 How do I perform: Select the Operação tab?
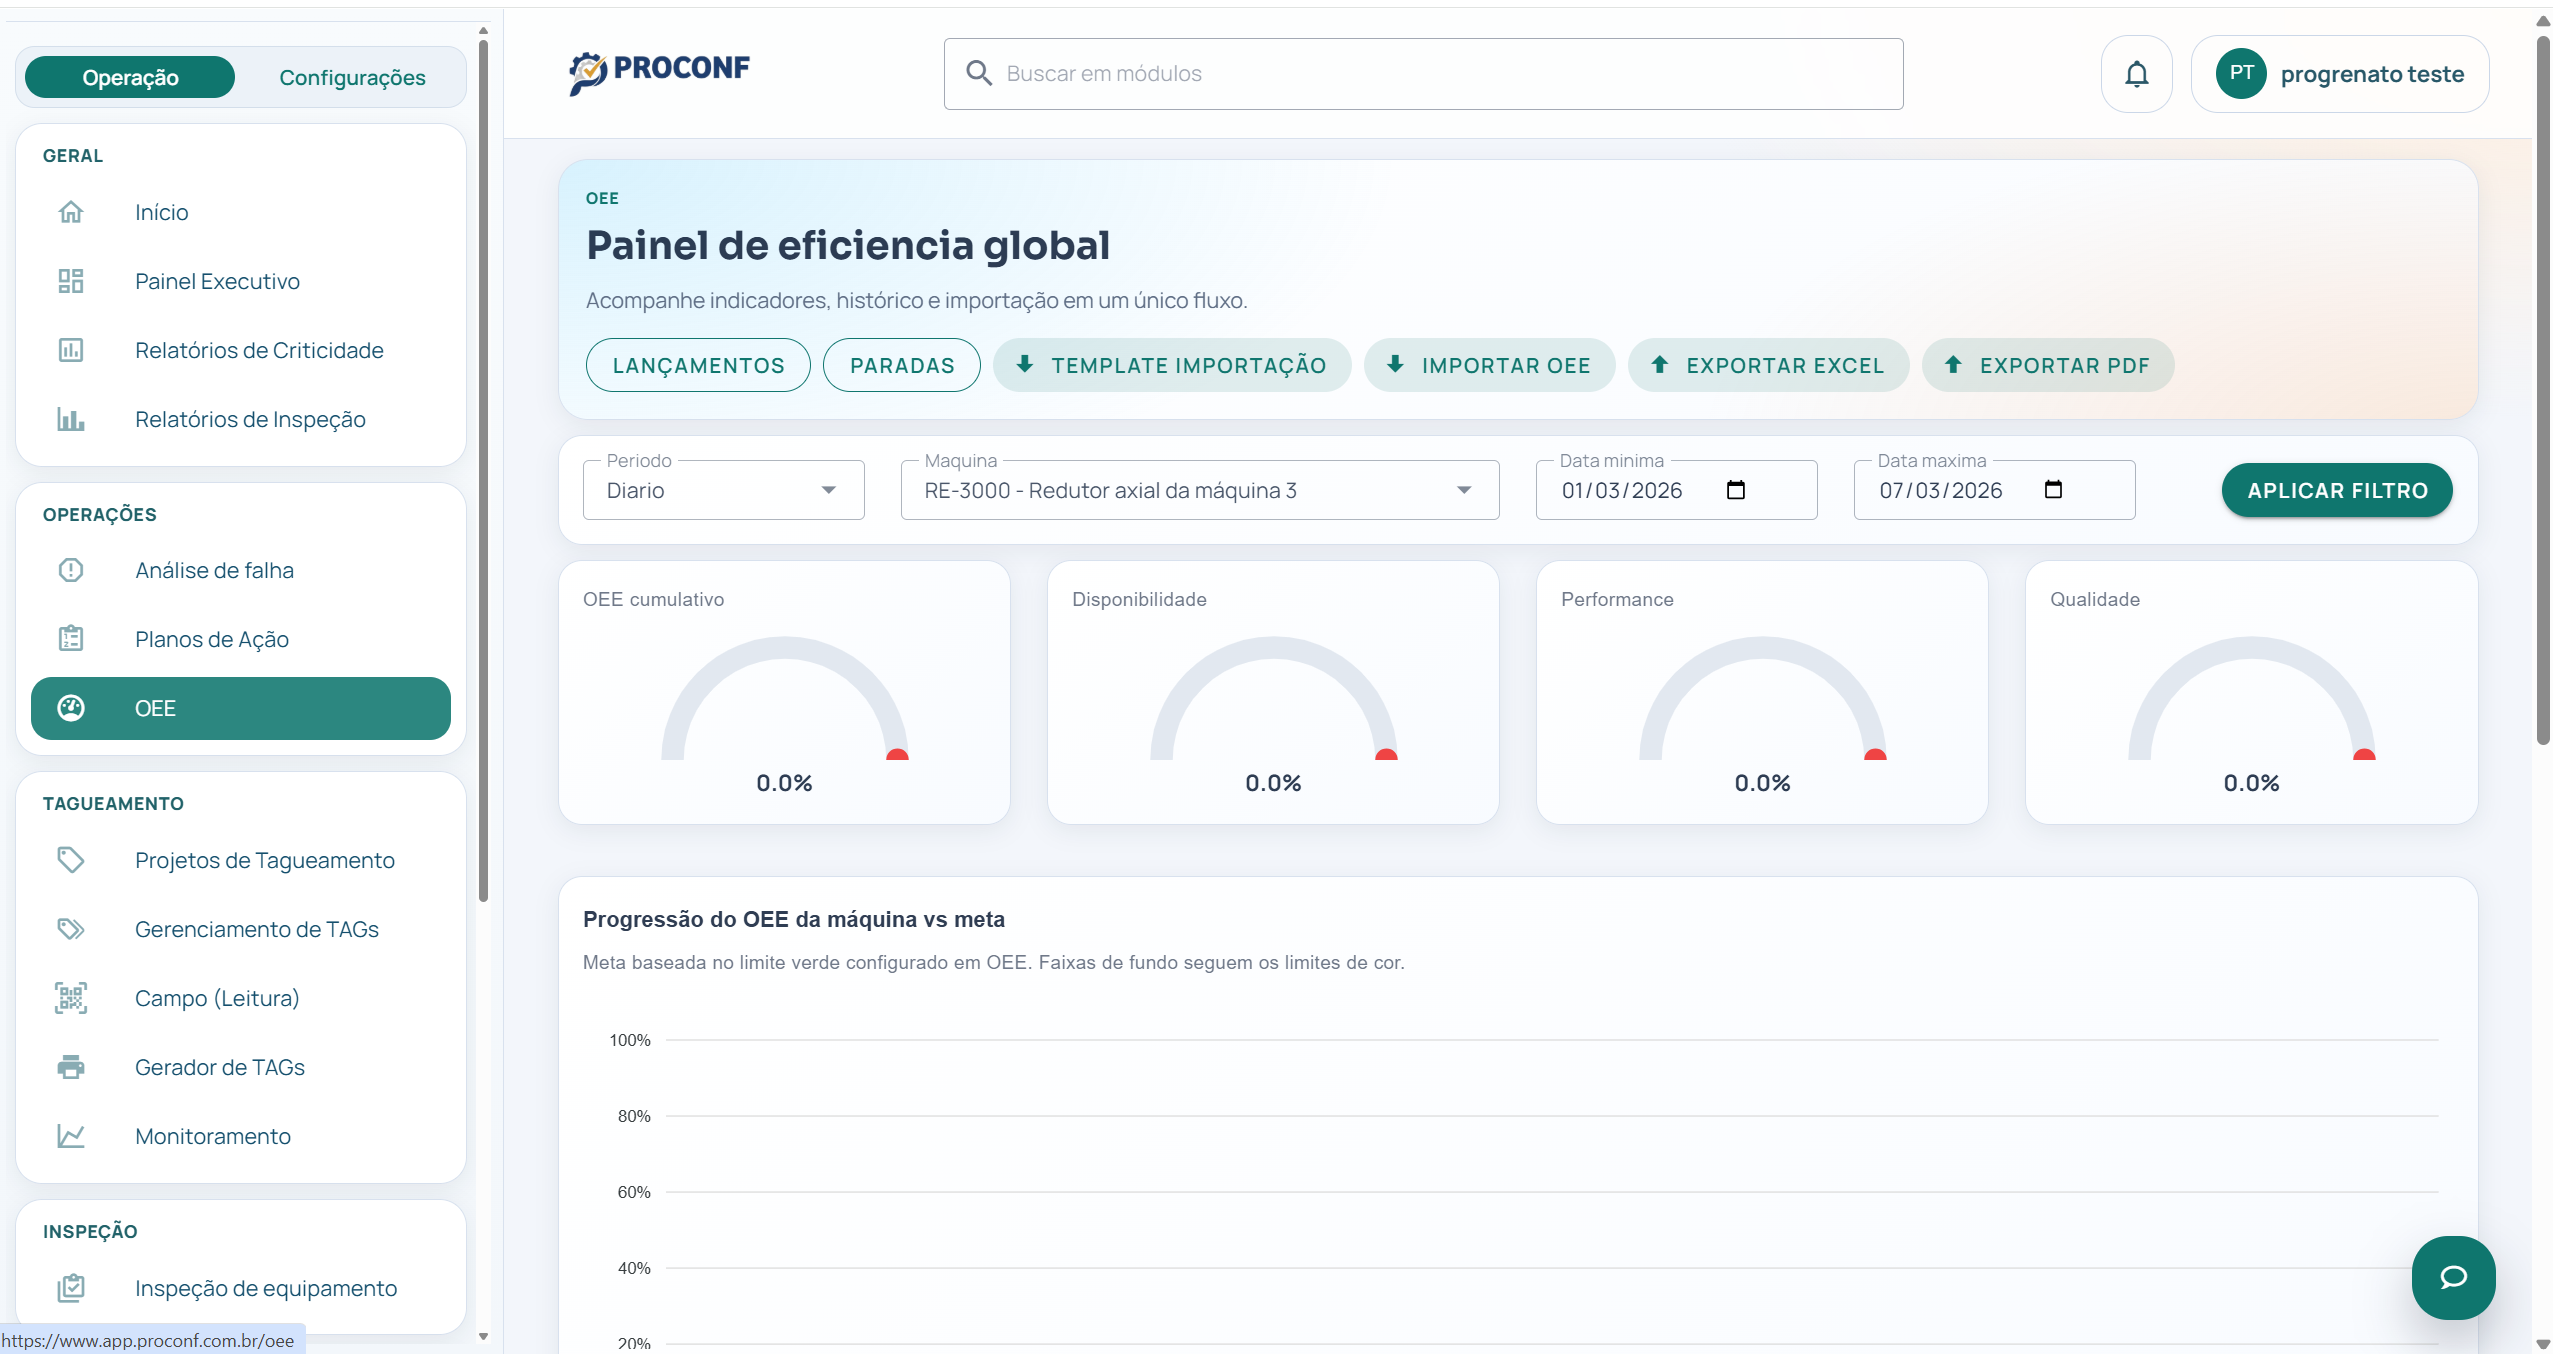130,76
